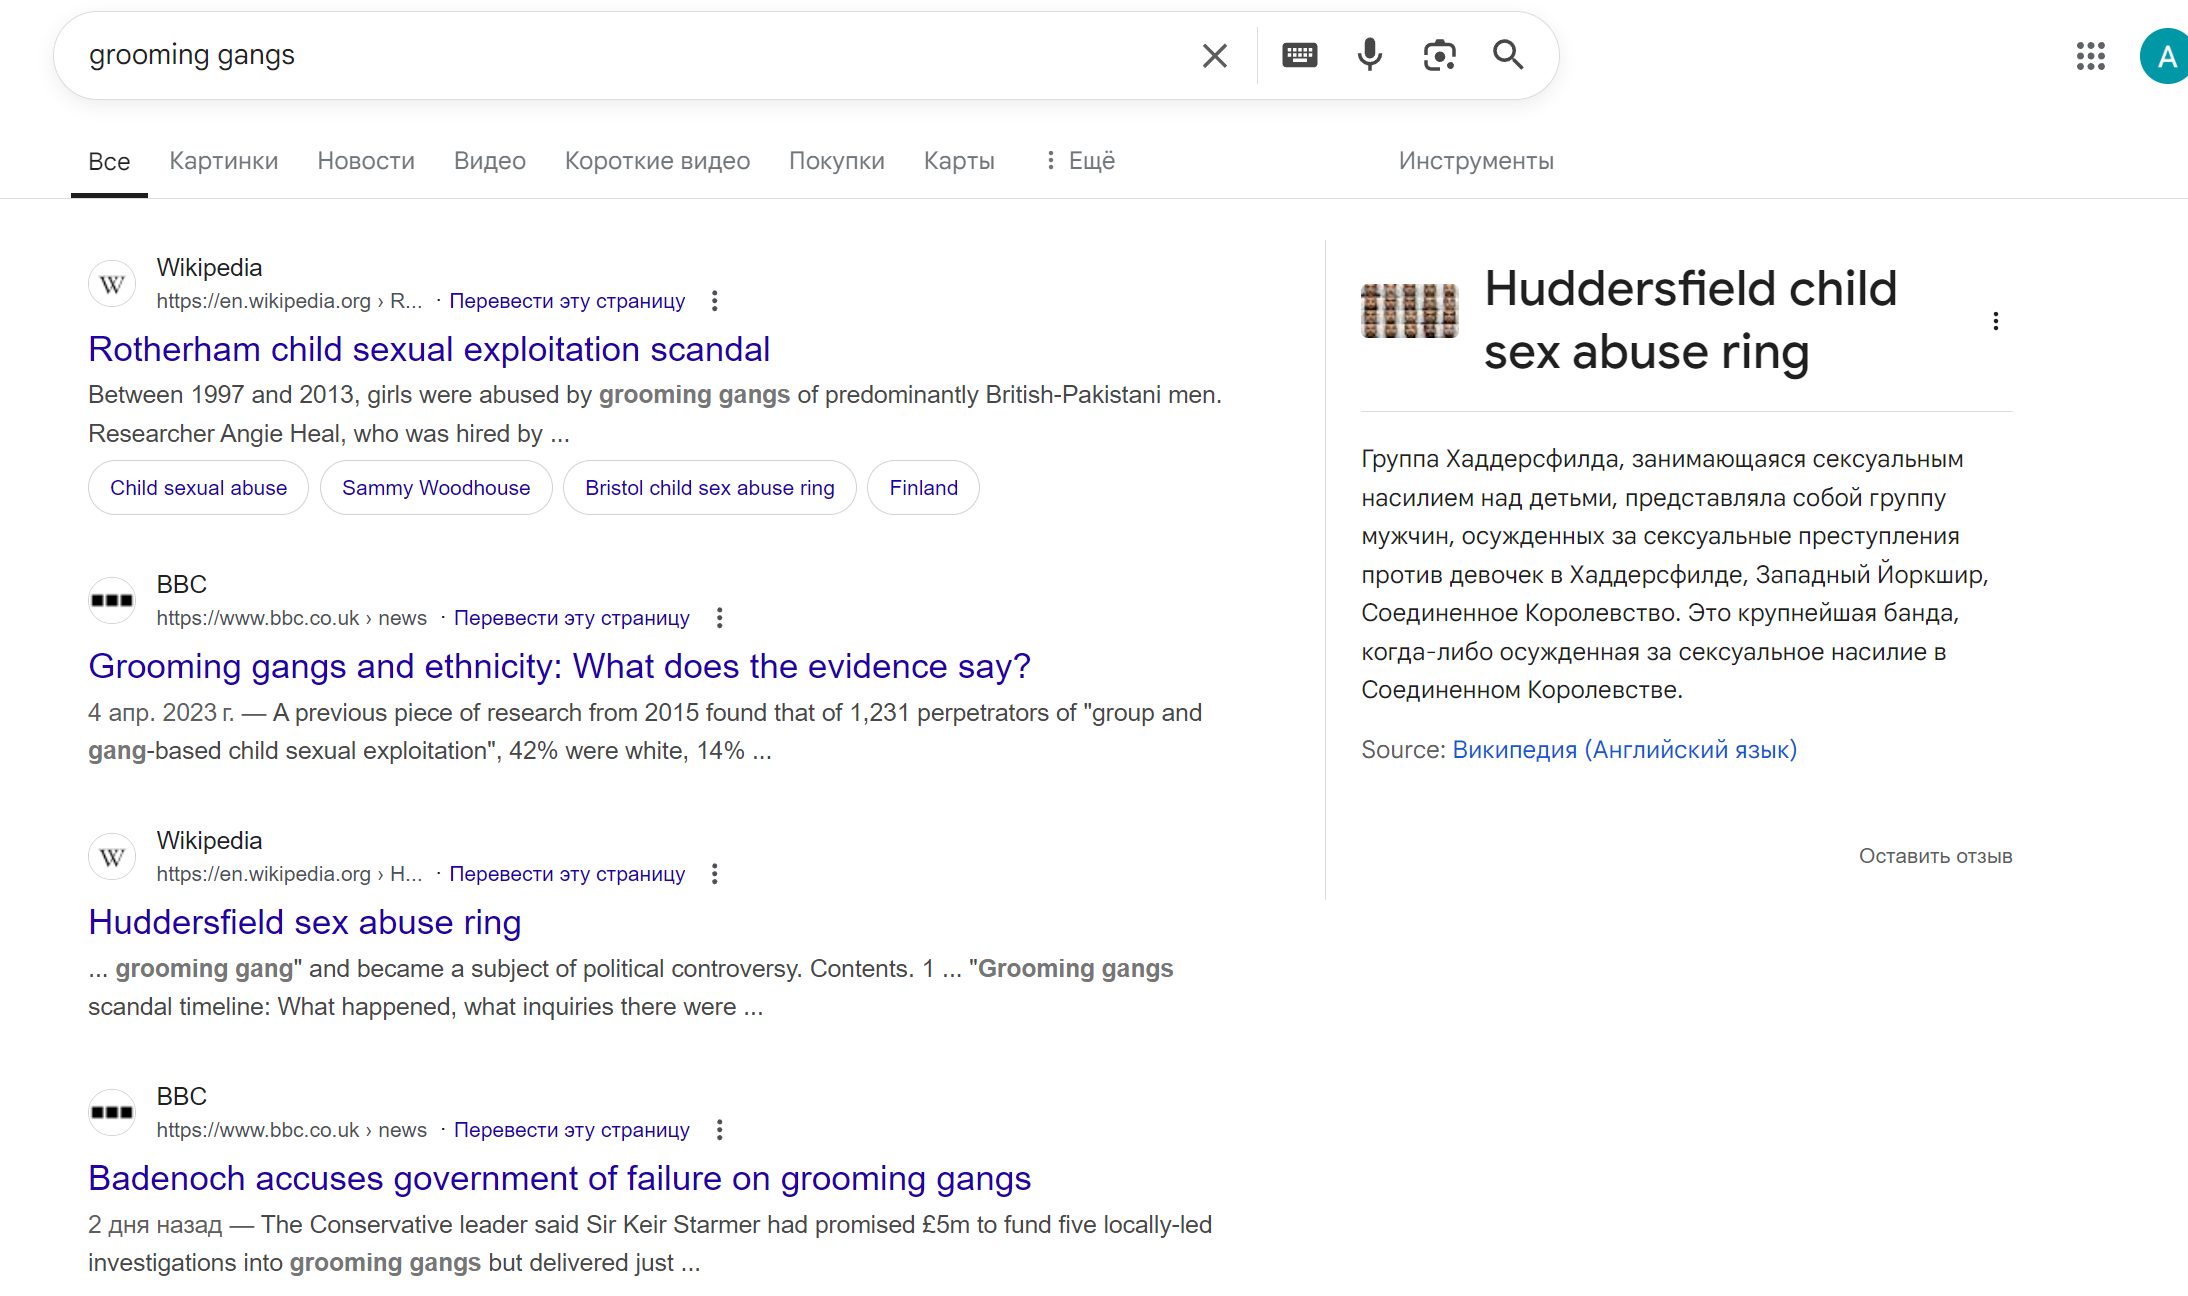
Task: Click the bbc.co.uk URL of Badenoch result
Action: coord(291,1130)
